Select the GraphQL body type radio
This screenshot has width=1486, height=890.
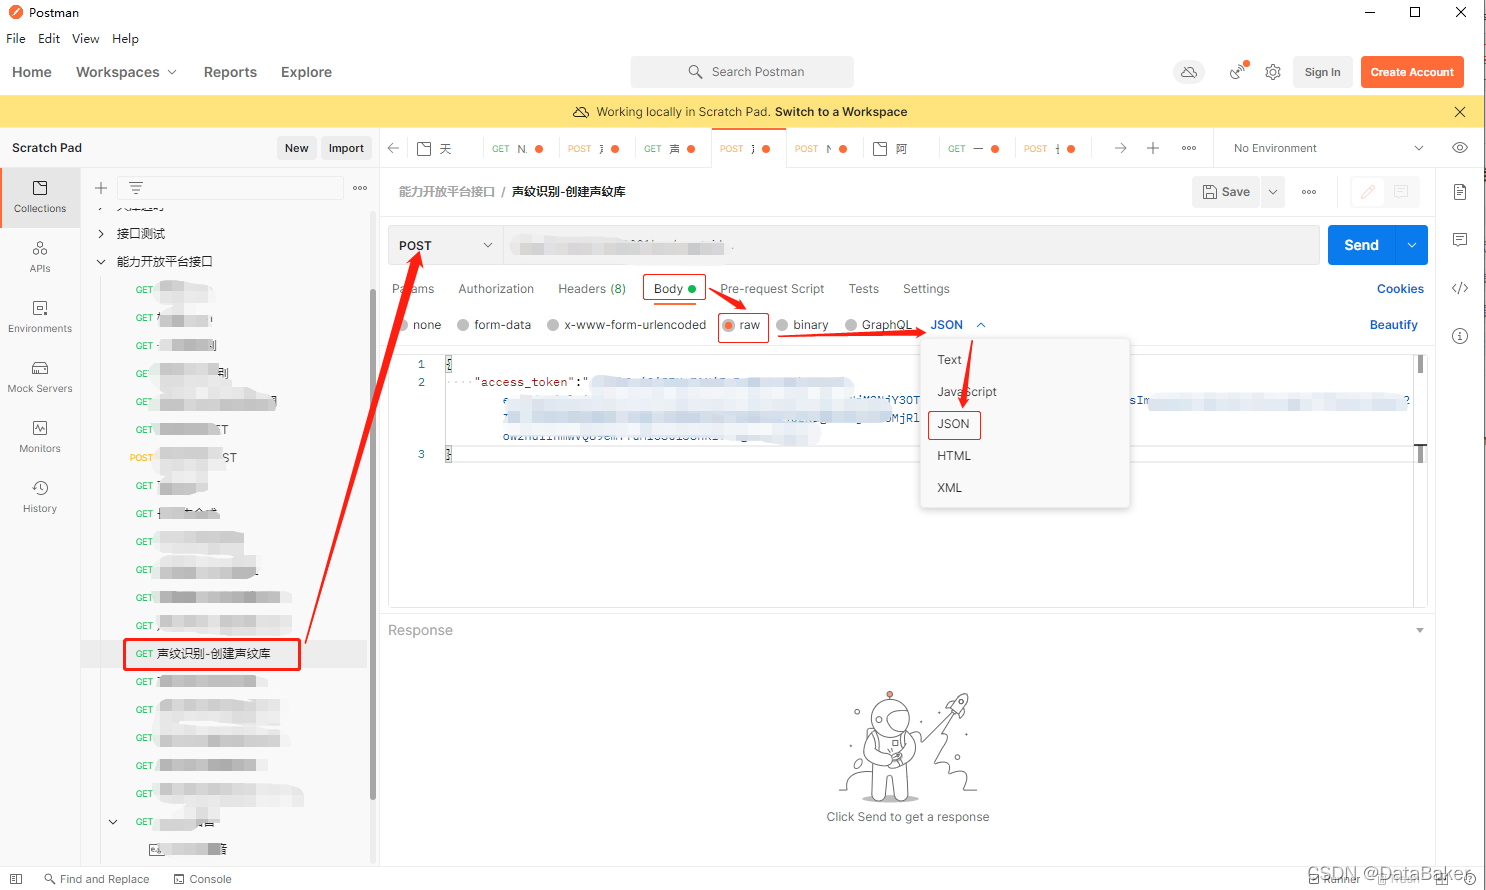point(851,325)
